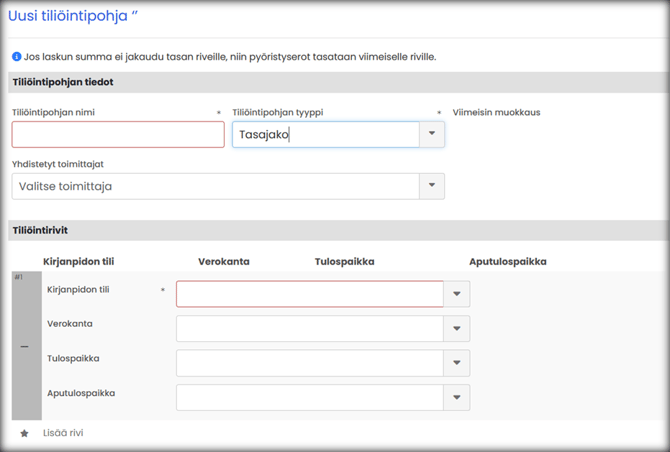Remove row 1 using the minus icon
670x452 pixels.
[24, 347]
